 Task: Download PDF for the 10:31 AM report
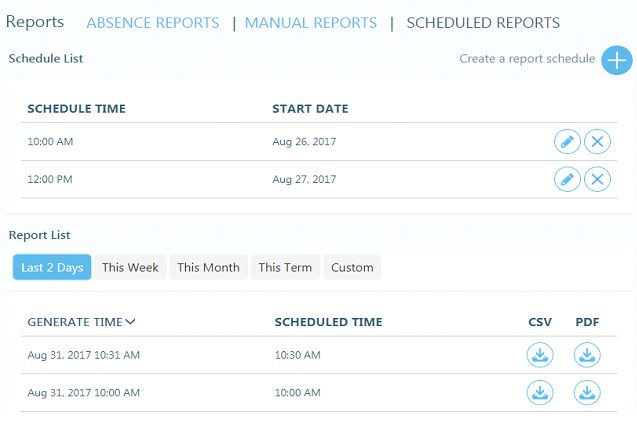coord(587,355)
